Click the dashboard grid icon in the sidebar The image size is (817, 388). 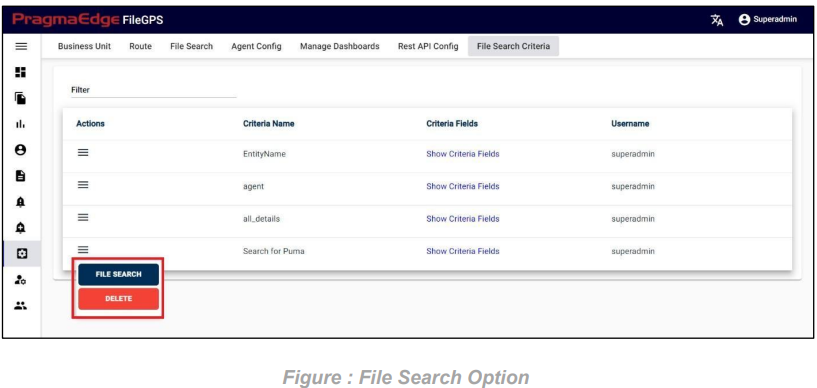pyautogui.click(x=20, y=72)
